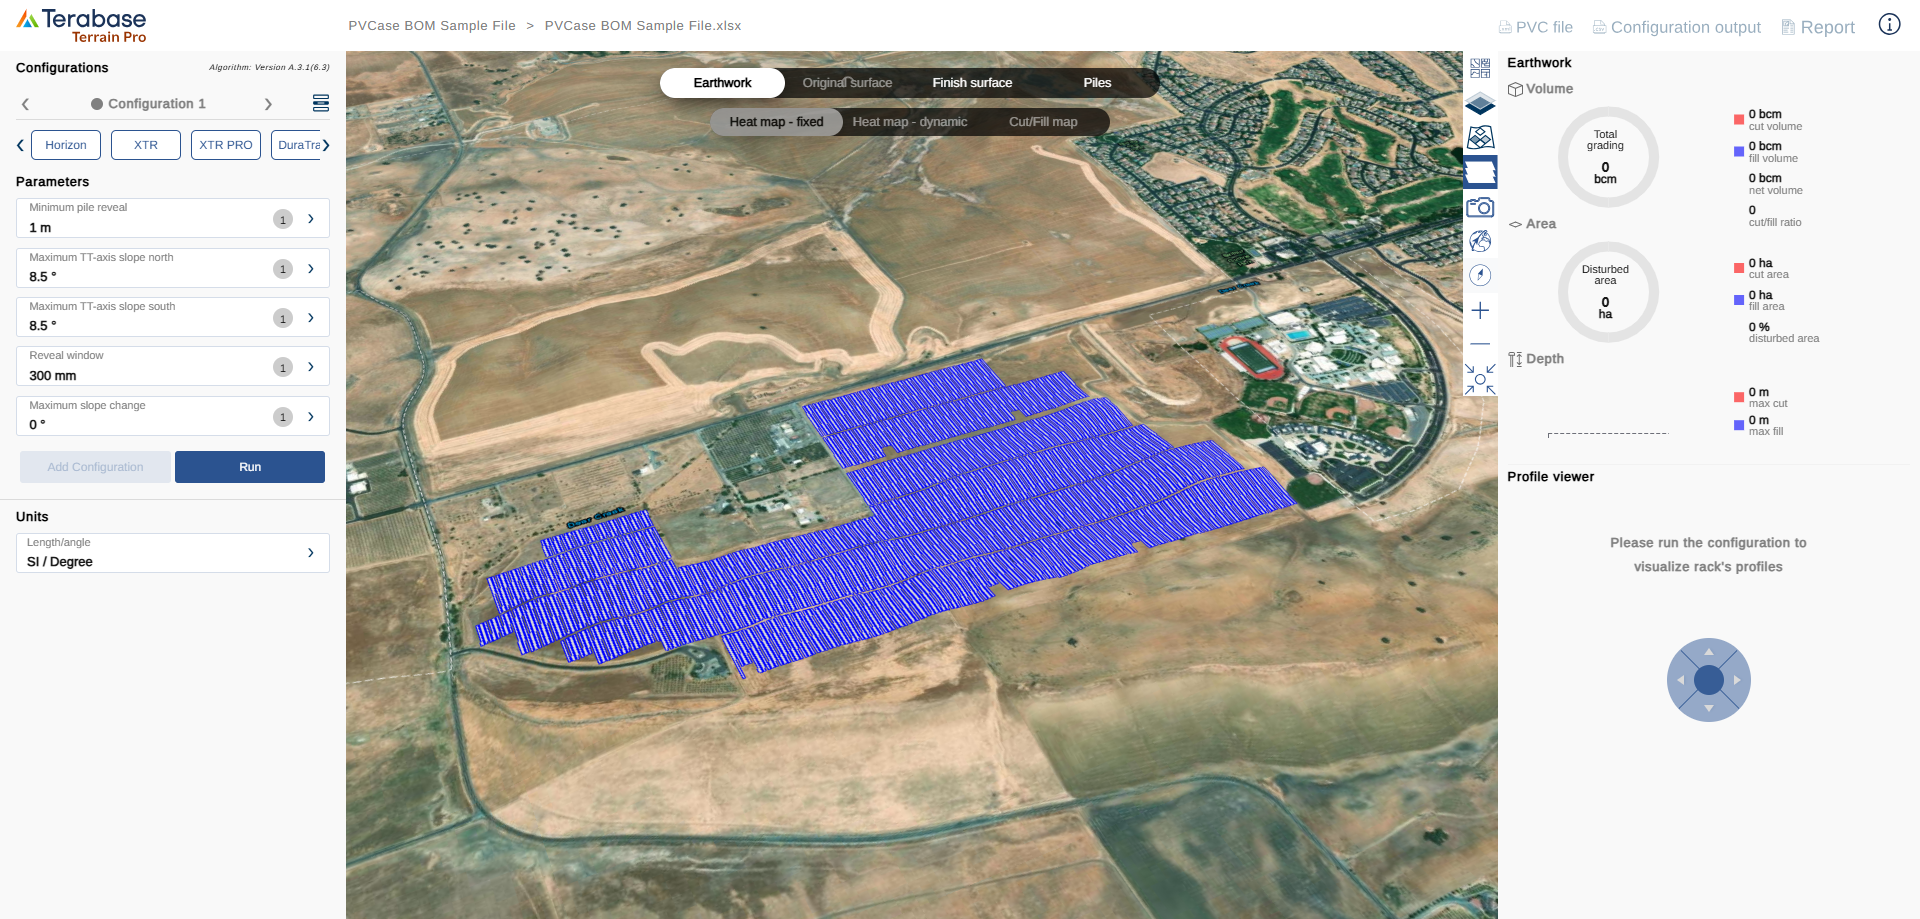Click the Configuration 1 label
Image resolution: width=1920 pixels, height=919 pixels.
tap(157, 104)
